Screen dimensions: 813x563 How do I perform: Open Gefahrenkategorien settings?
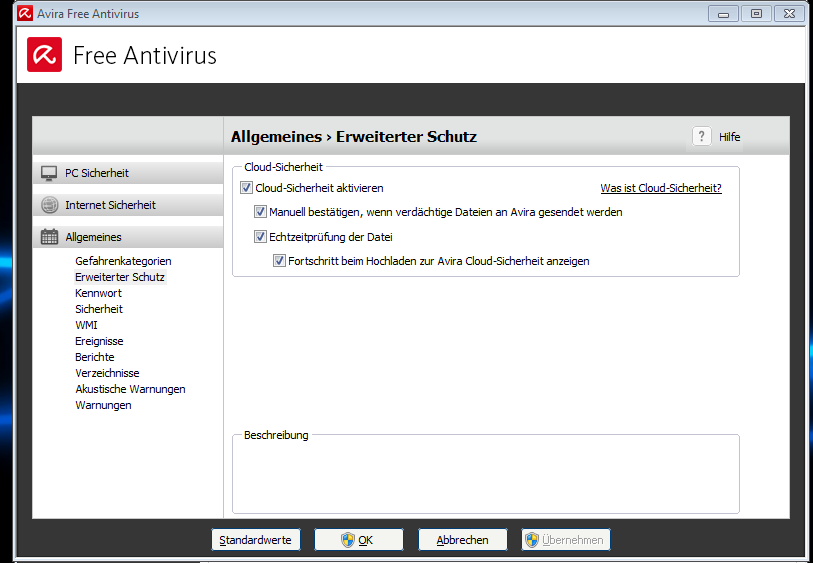point(123,261)
